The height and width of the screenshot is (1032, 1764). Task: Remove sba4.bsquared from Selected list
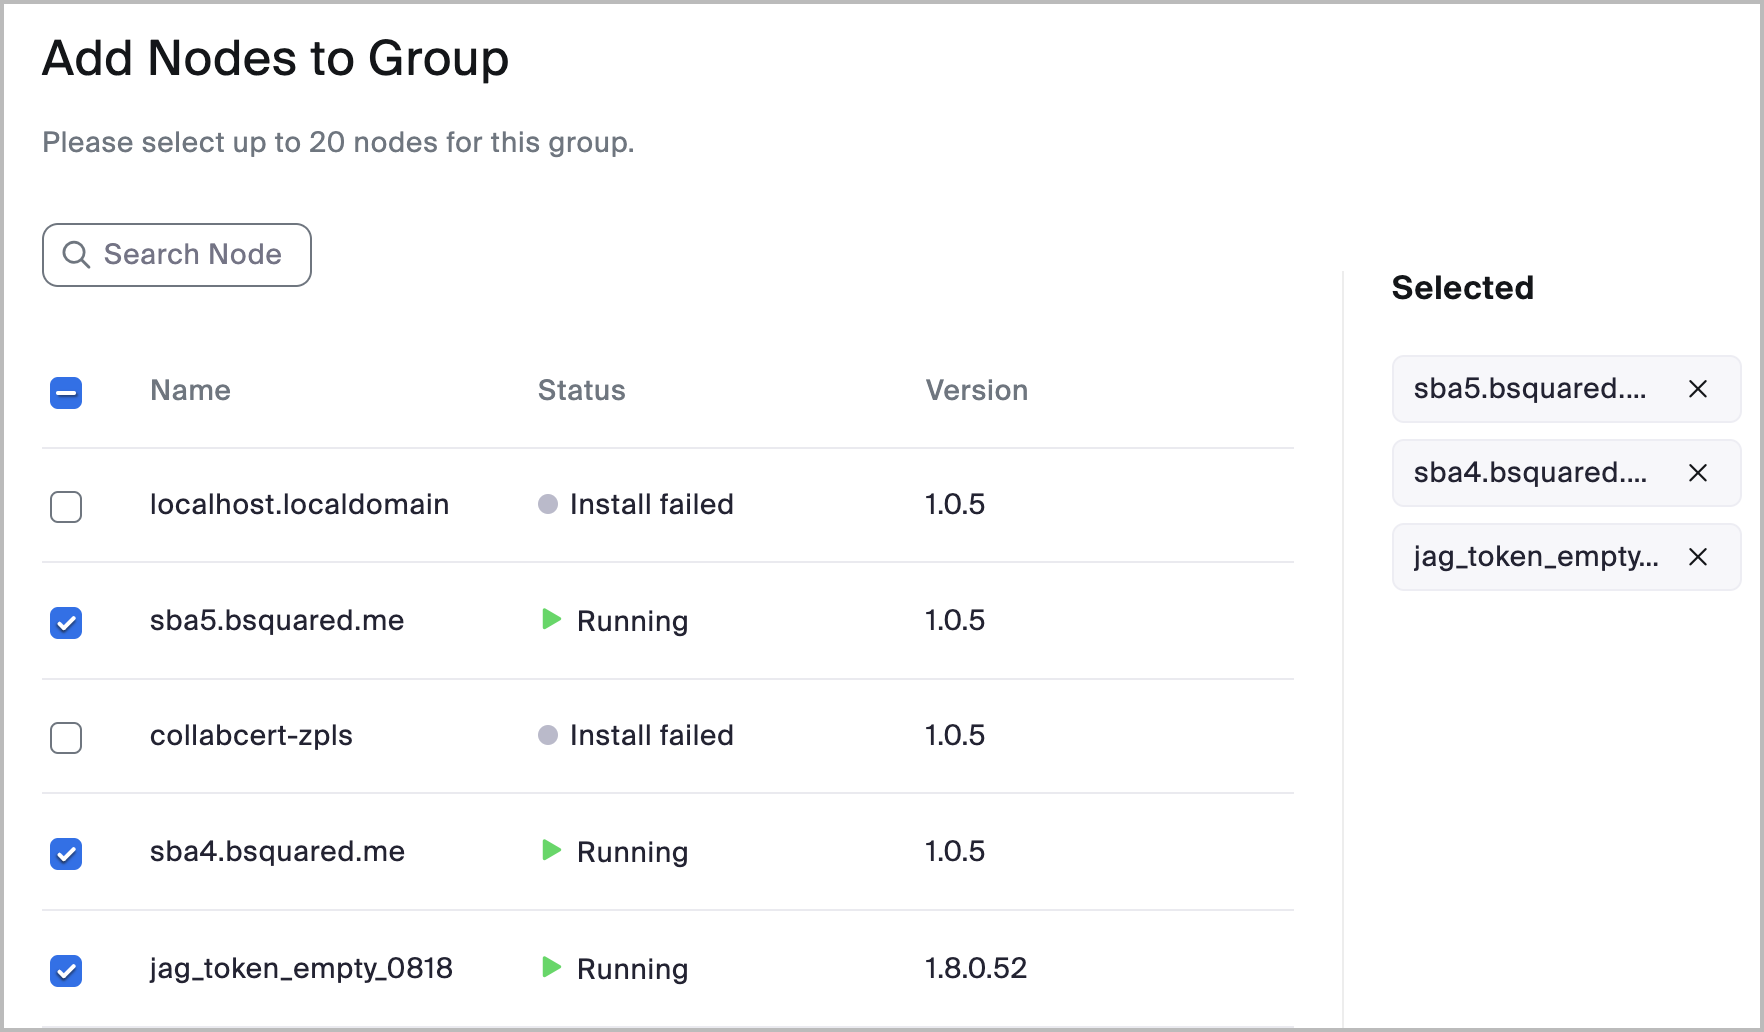(1697, 473)
